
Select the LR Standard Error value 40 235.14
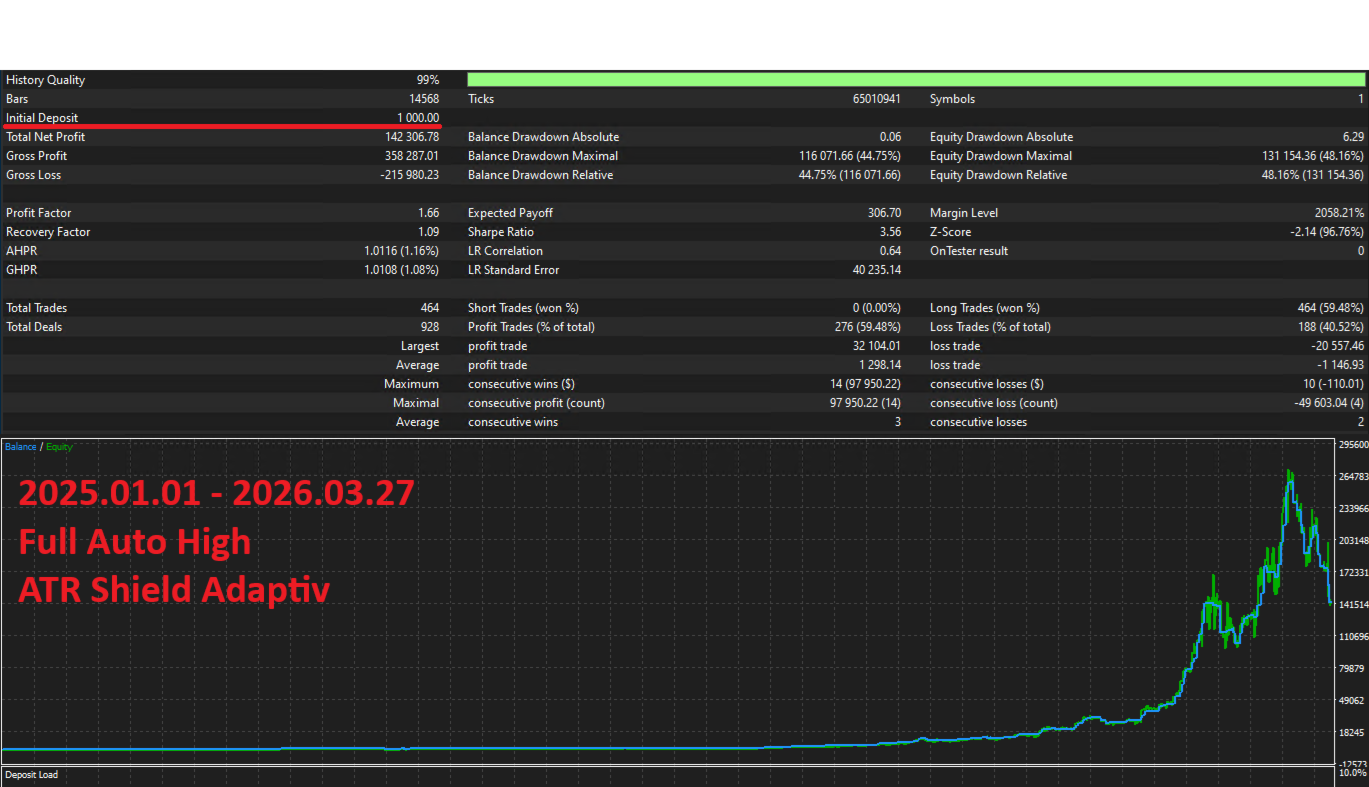877,270
